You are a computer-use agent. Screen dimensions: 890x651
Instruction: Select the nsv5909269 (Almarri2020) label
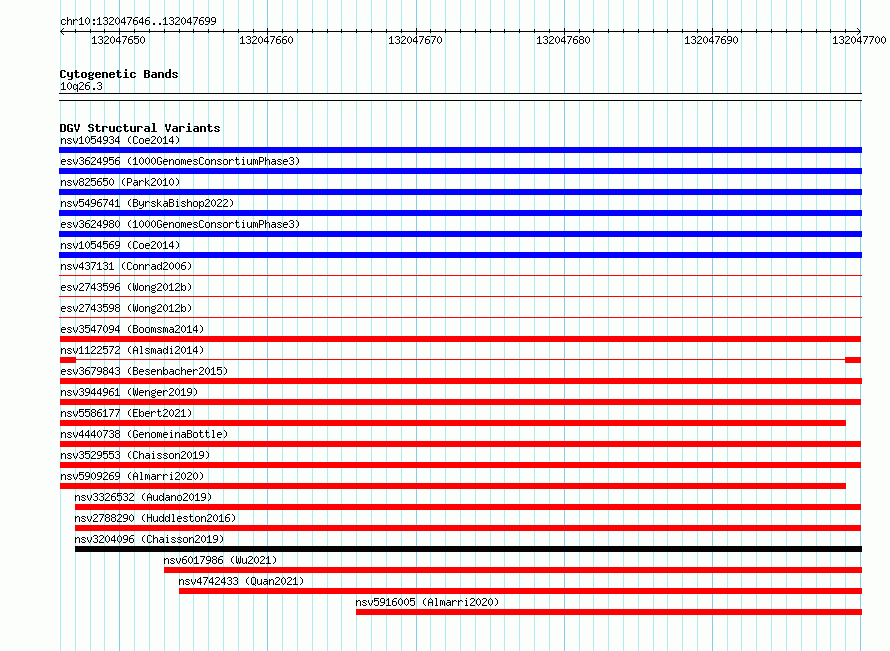(132, 476)
